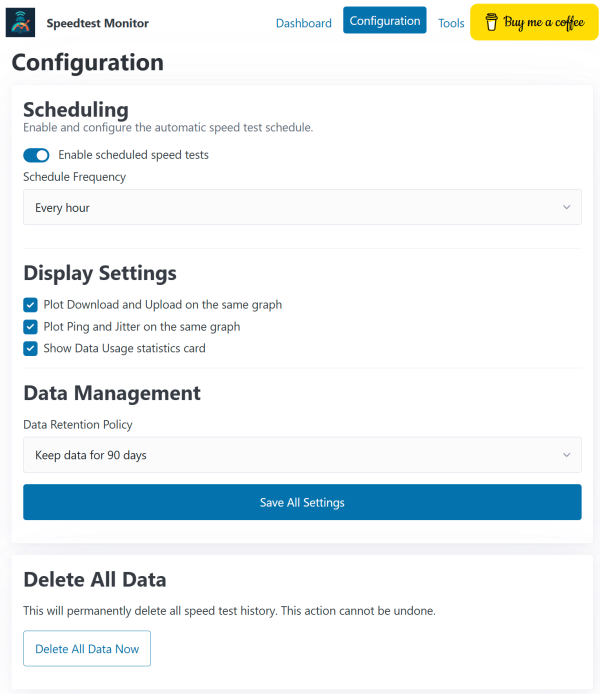Disable the scheduled speed tests toggle
The height and width of the screenshot is (694, 600).
(36, 155)
